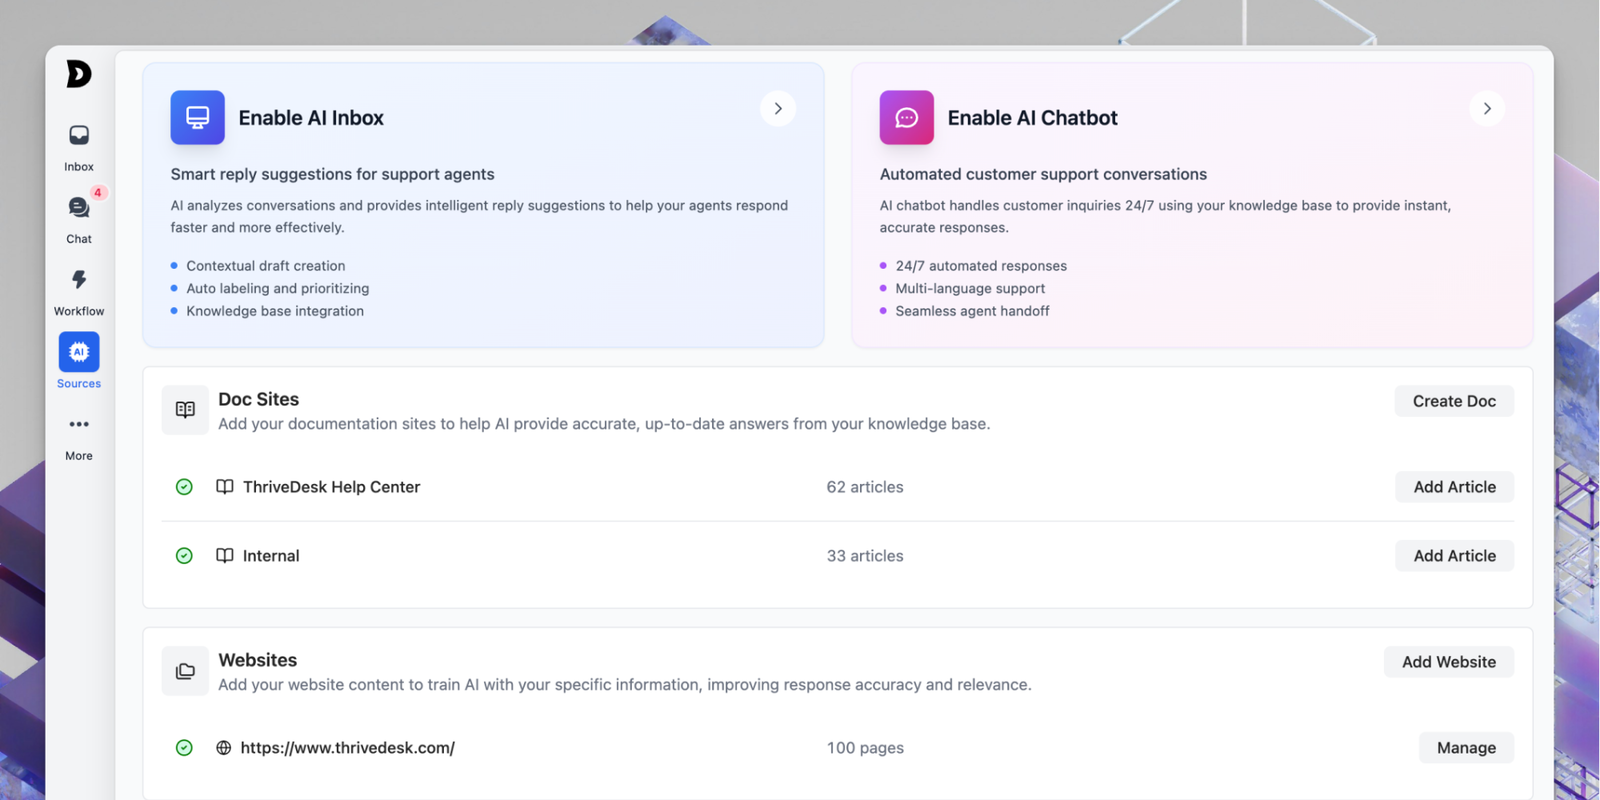This screenshot has width=1600, height=800.
Task: Add Article to ThriveDesk Help Center
Action: (x=1454, y=487)
